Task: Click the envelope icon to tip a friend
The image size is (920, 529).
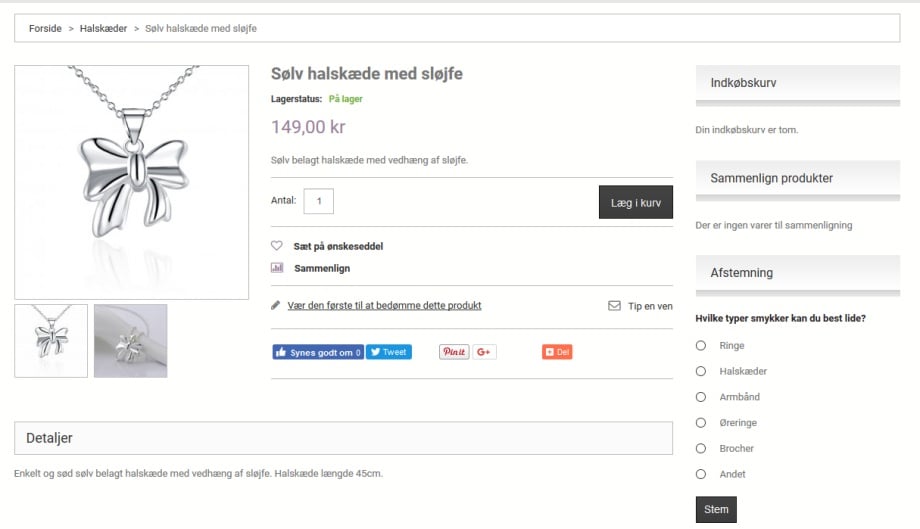Action: pyautogui.click(x=614, y=306)
